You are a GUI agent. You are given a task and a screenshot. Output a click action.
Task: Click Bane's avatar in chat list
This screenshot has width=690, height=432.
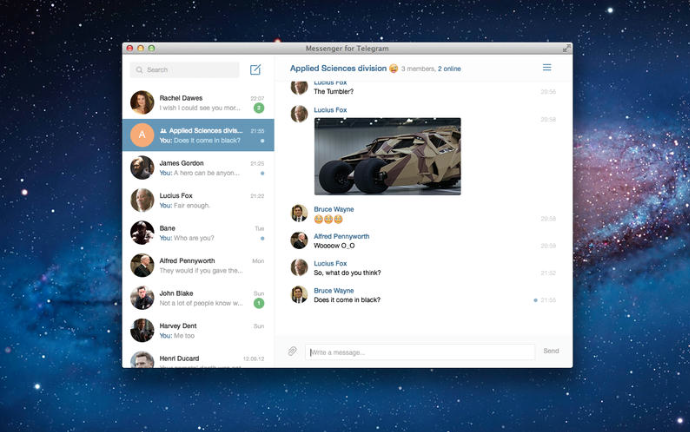(142, 233)
